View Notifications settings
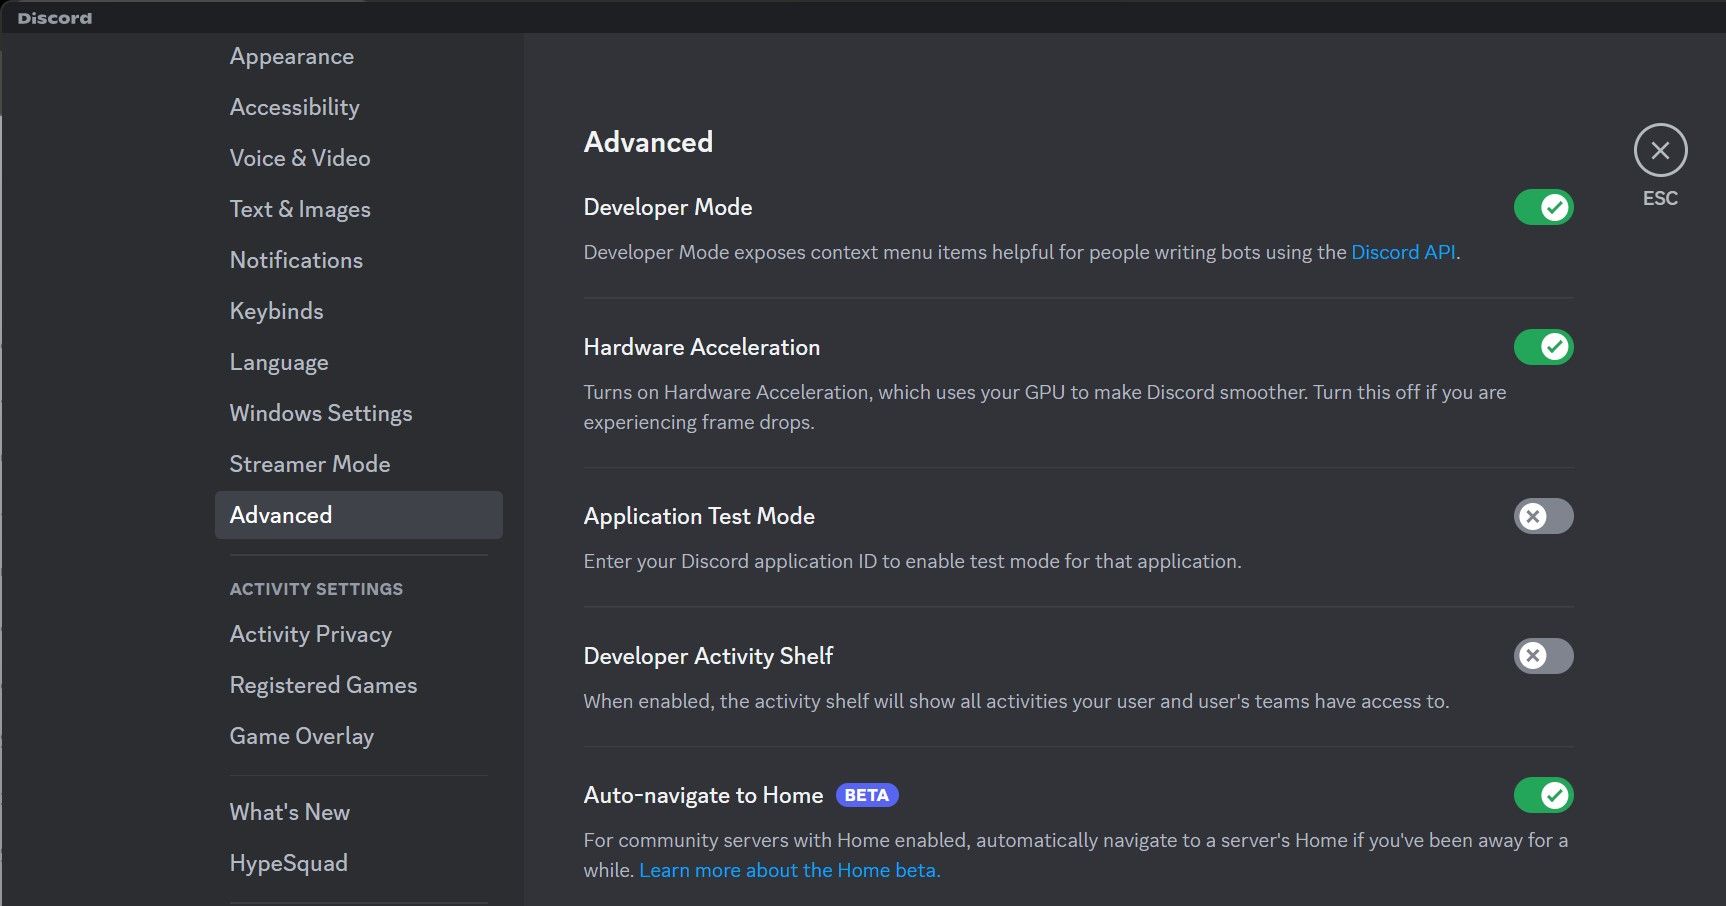Image resolution: width=1726 pixels, height=906 pixels. coord(296,260)
